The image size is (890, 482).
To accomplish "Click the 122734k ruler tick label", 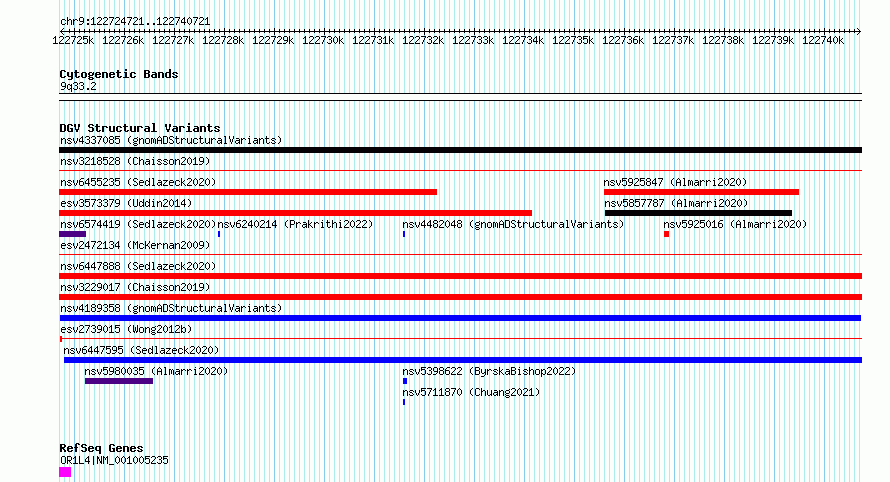I will pyautogui.click(x=523, y=41).
